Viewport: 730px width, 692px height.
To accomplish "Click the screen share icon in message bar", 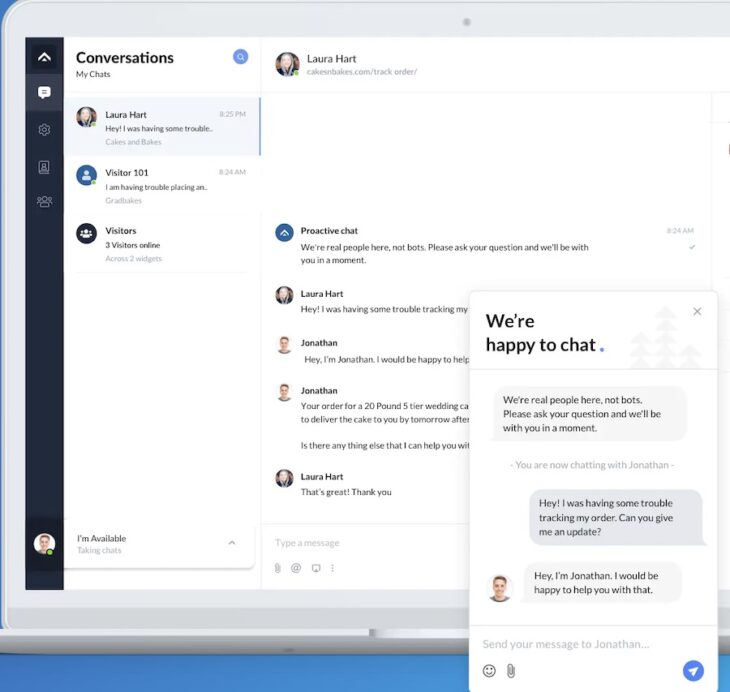I will point(316,568).
